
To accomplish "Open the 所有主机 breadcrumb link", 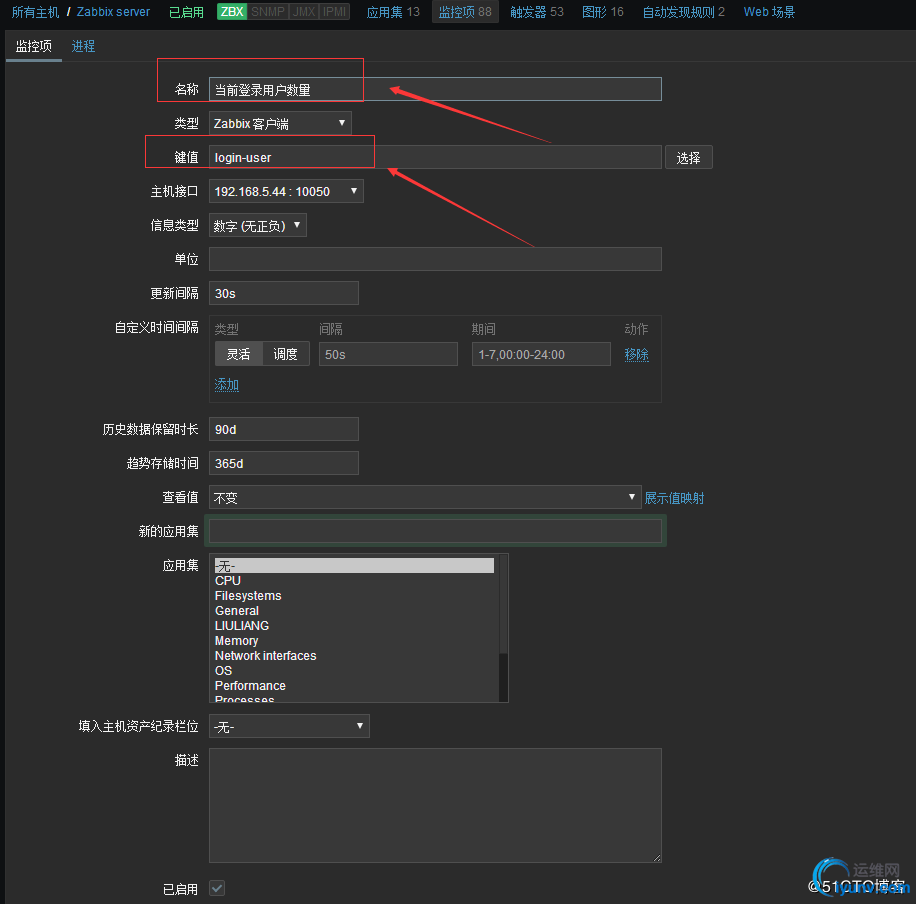I will click(35, 12).
